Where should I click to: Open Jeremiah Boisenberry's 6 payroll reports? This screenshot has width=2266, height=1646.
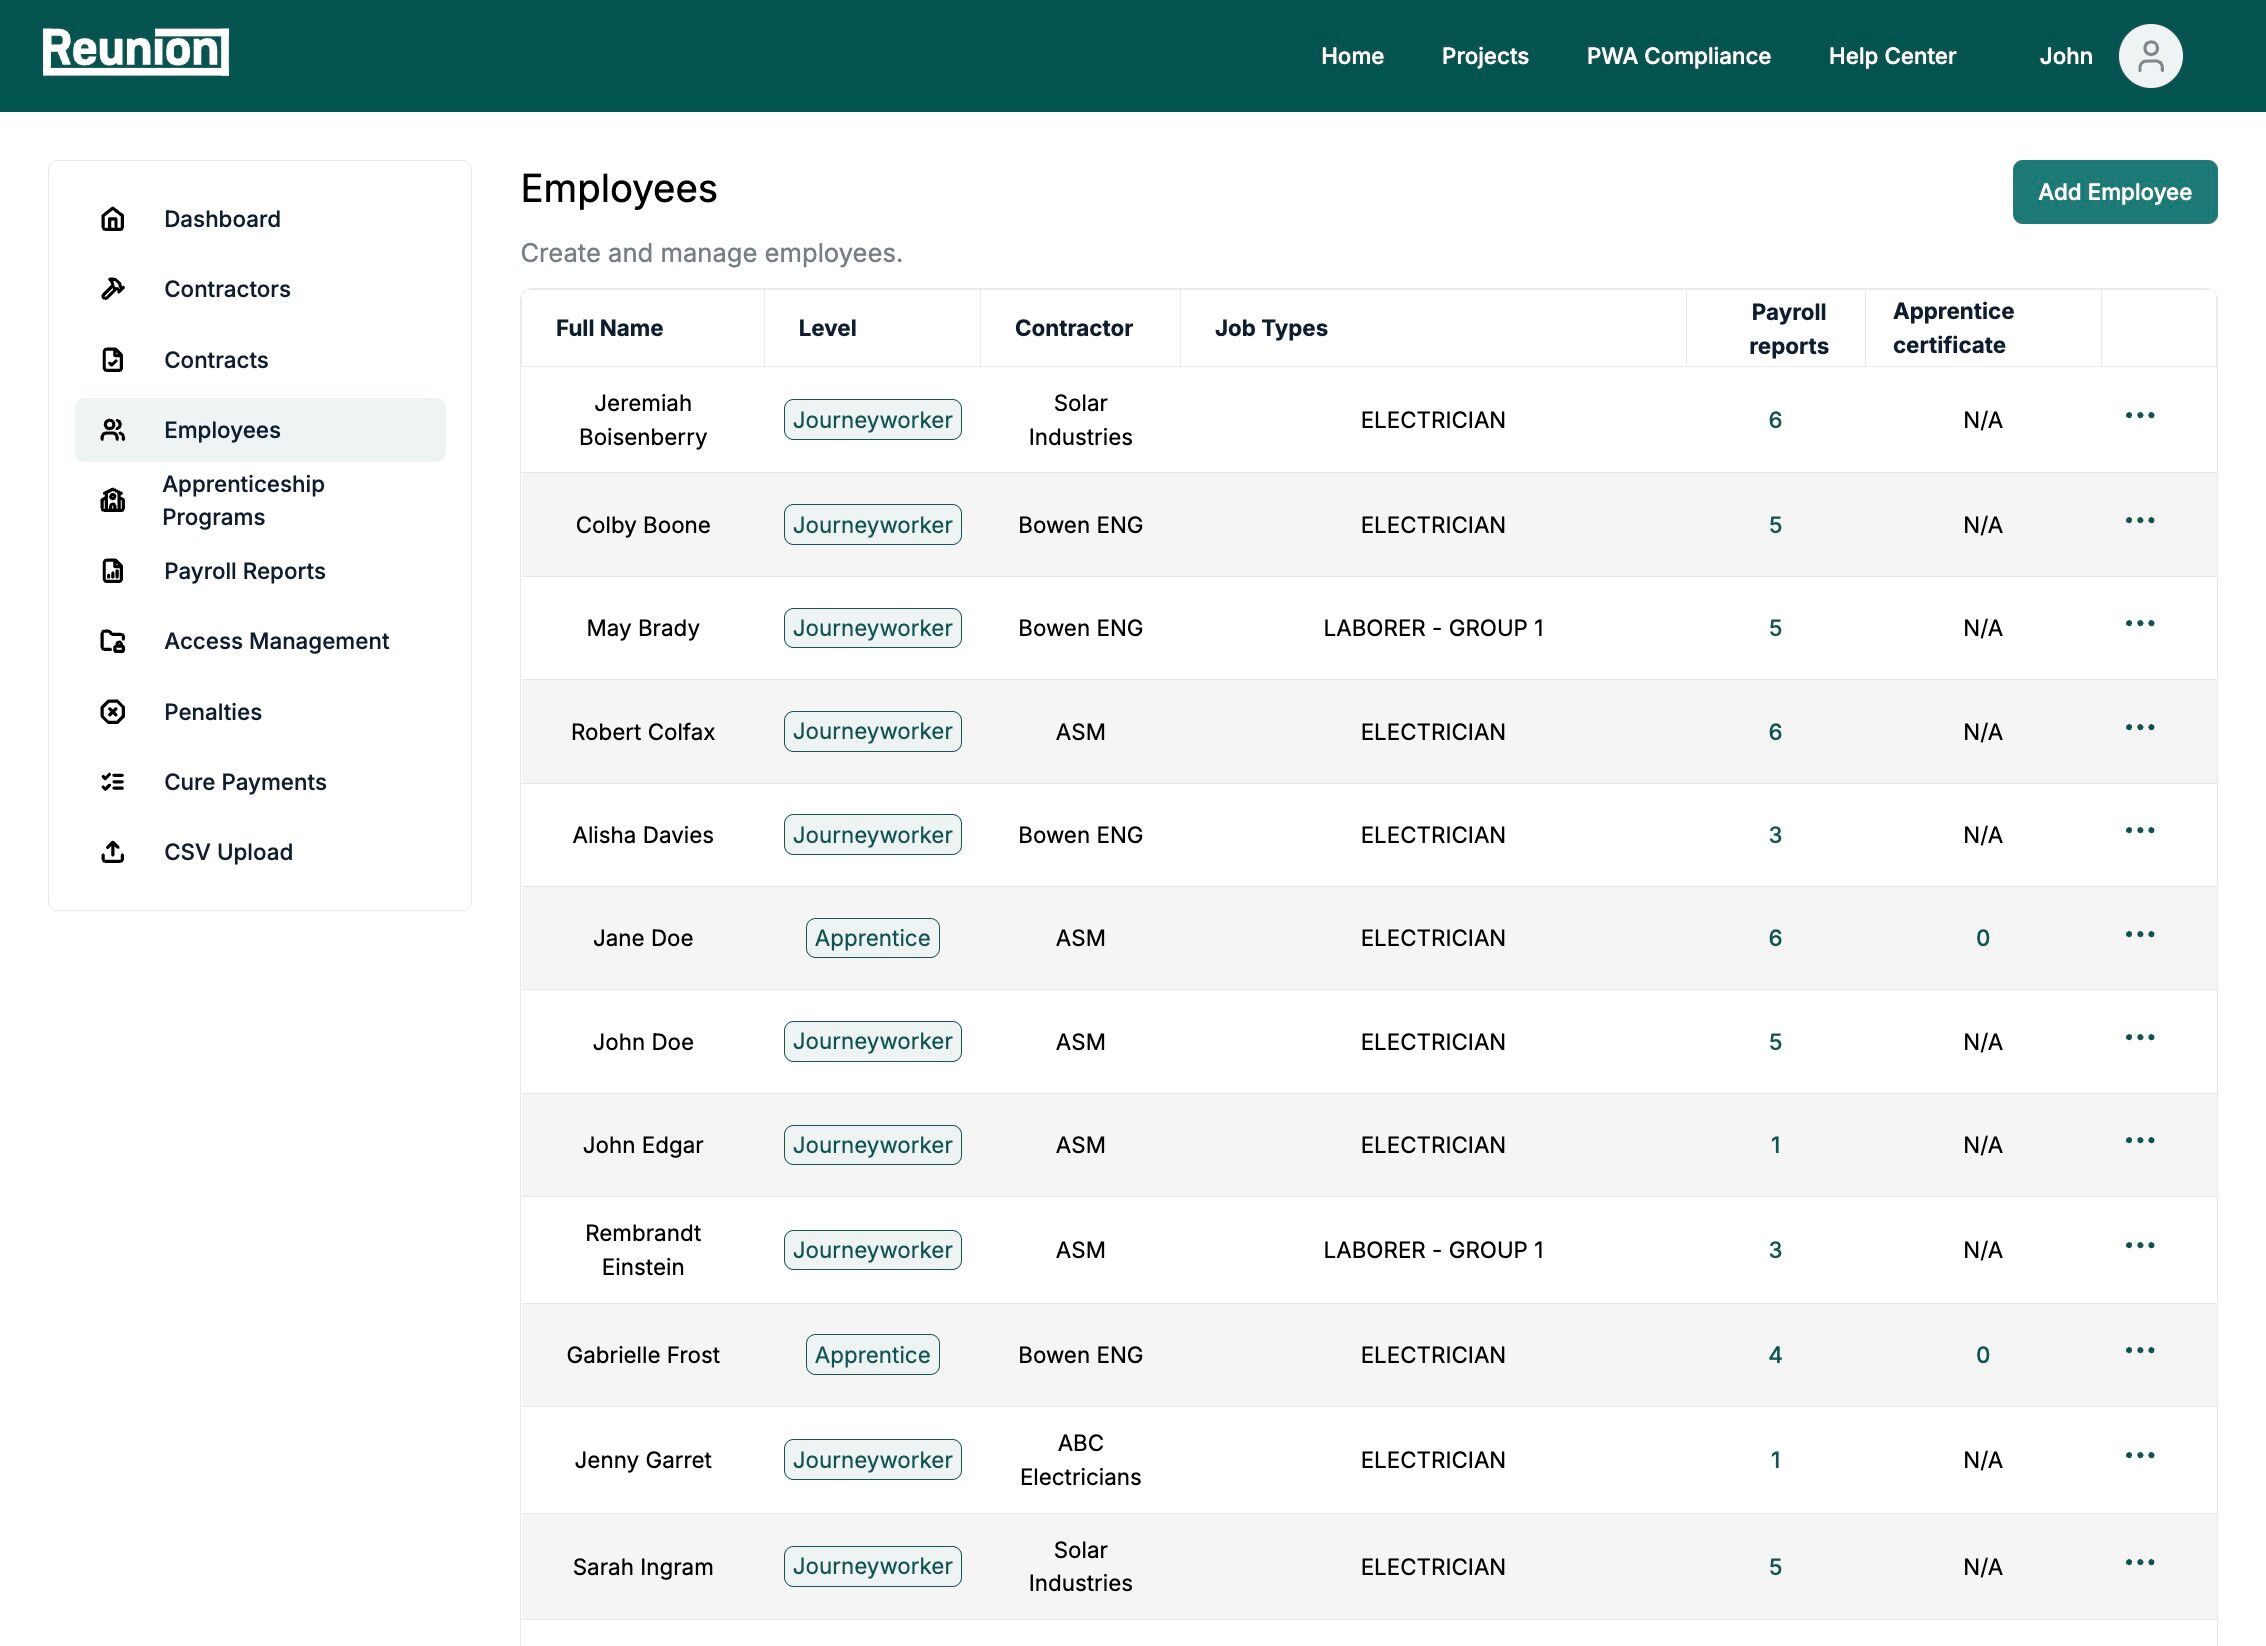(x=1775, y=420)
